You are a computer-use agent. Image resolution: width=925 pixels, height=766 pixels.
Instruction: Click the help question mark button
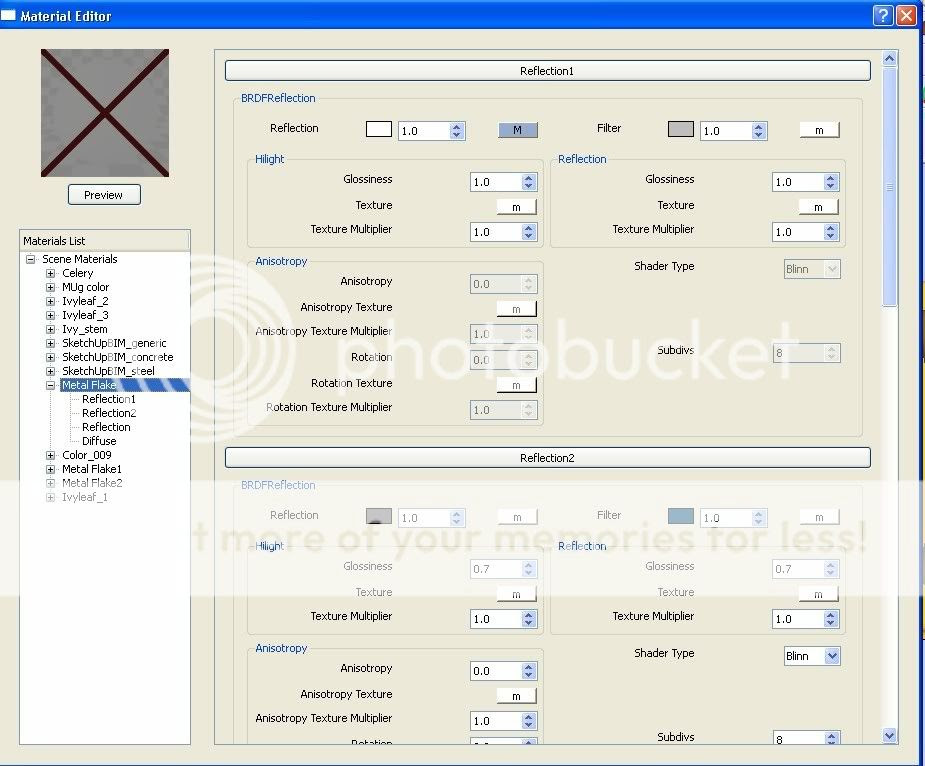[x=883, y=15]
